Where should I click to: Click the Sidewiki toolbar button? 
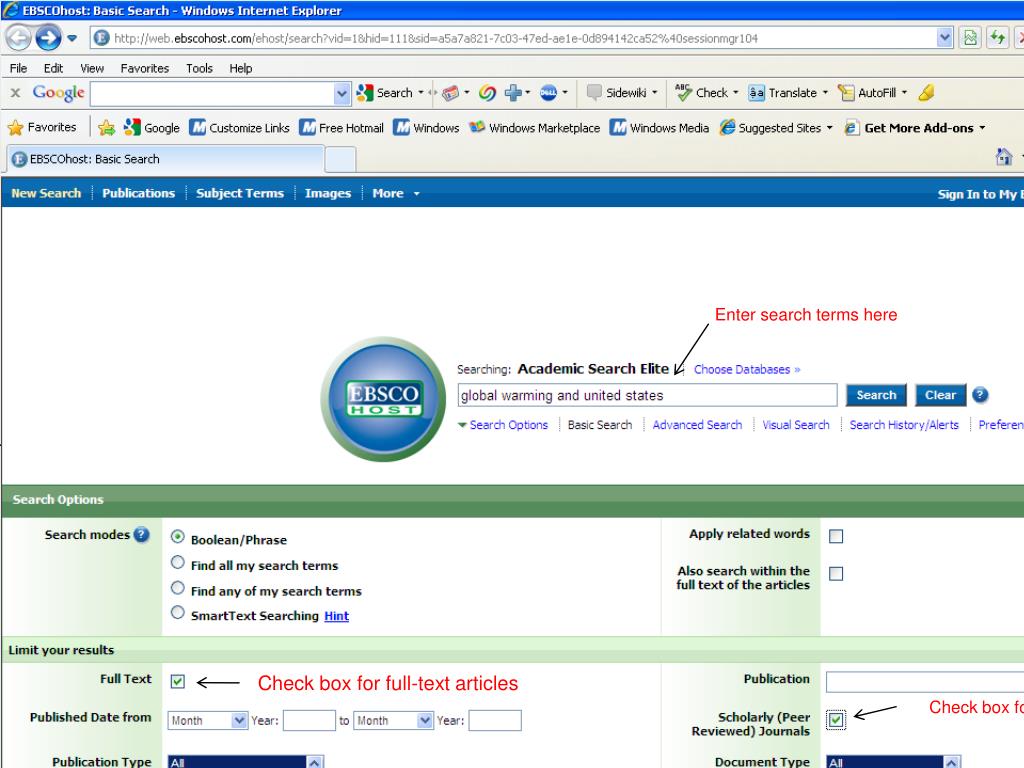(x=617, y=93)
